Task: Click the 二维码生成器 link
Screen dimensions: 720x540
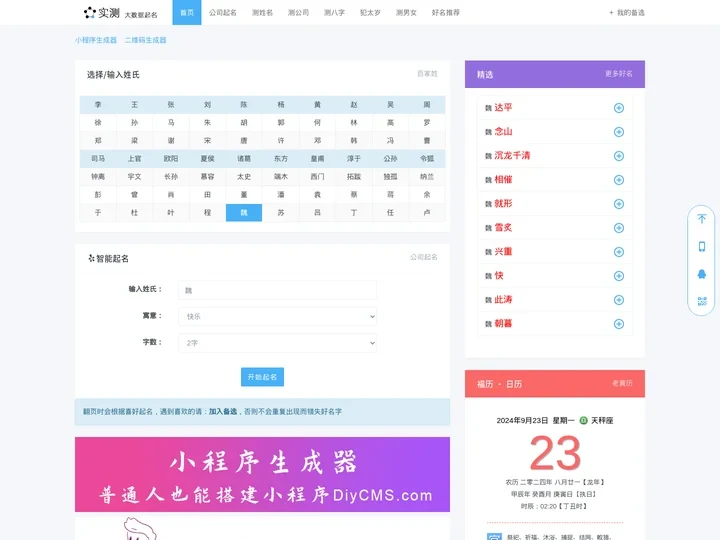Action: tap(146, 40)
